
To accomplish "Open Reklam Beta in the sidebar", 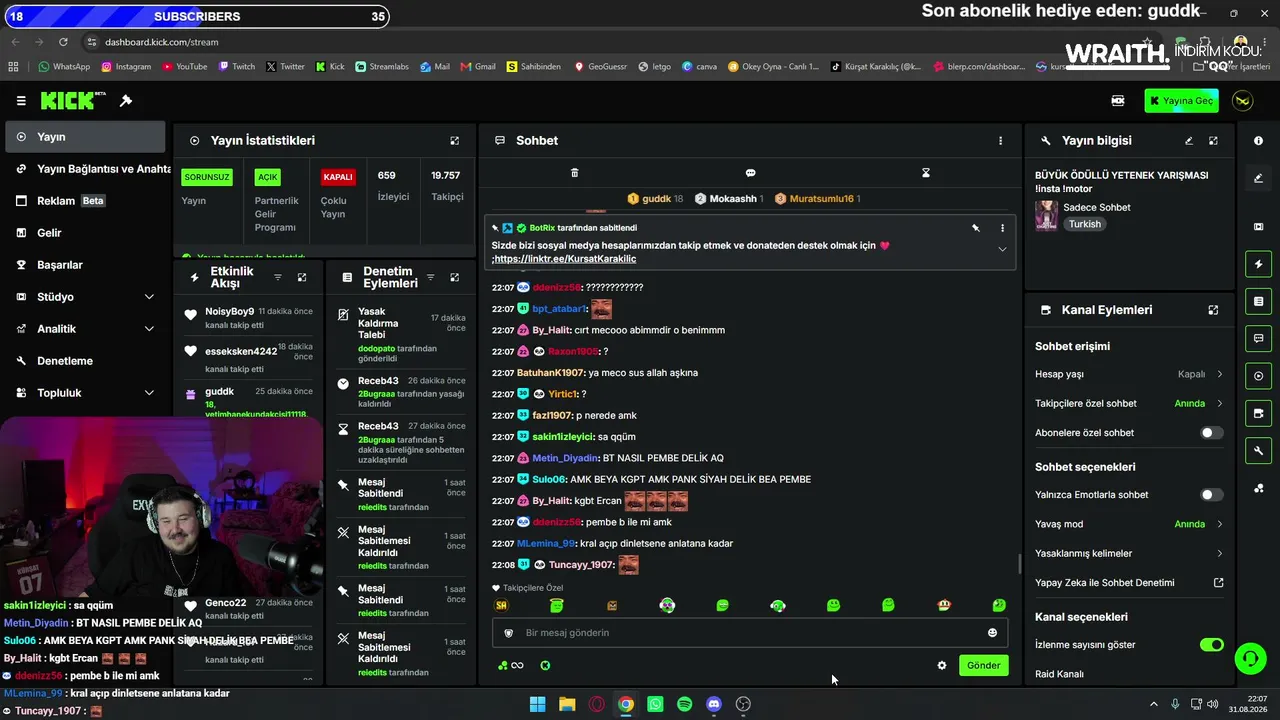I will tap(84, 201).
